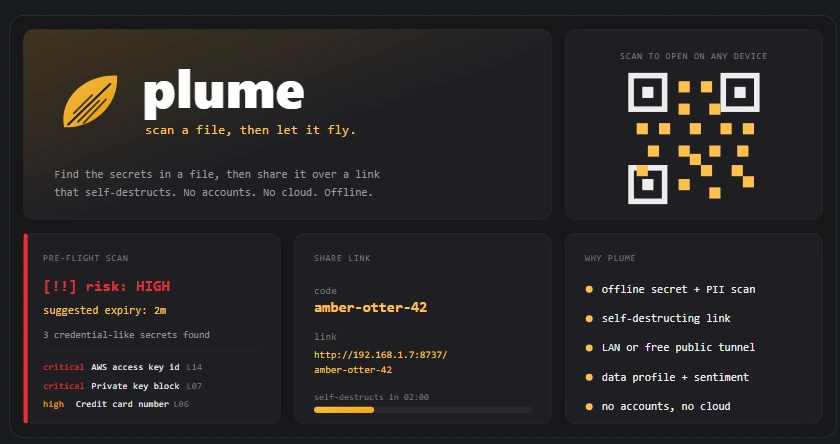Click the 'code' field label
840x444 pixels.
click(325, 291)
